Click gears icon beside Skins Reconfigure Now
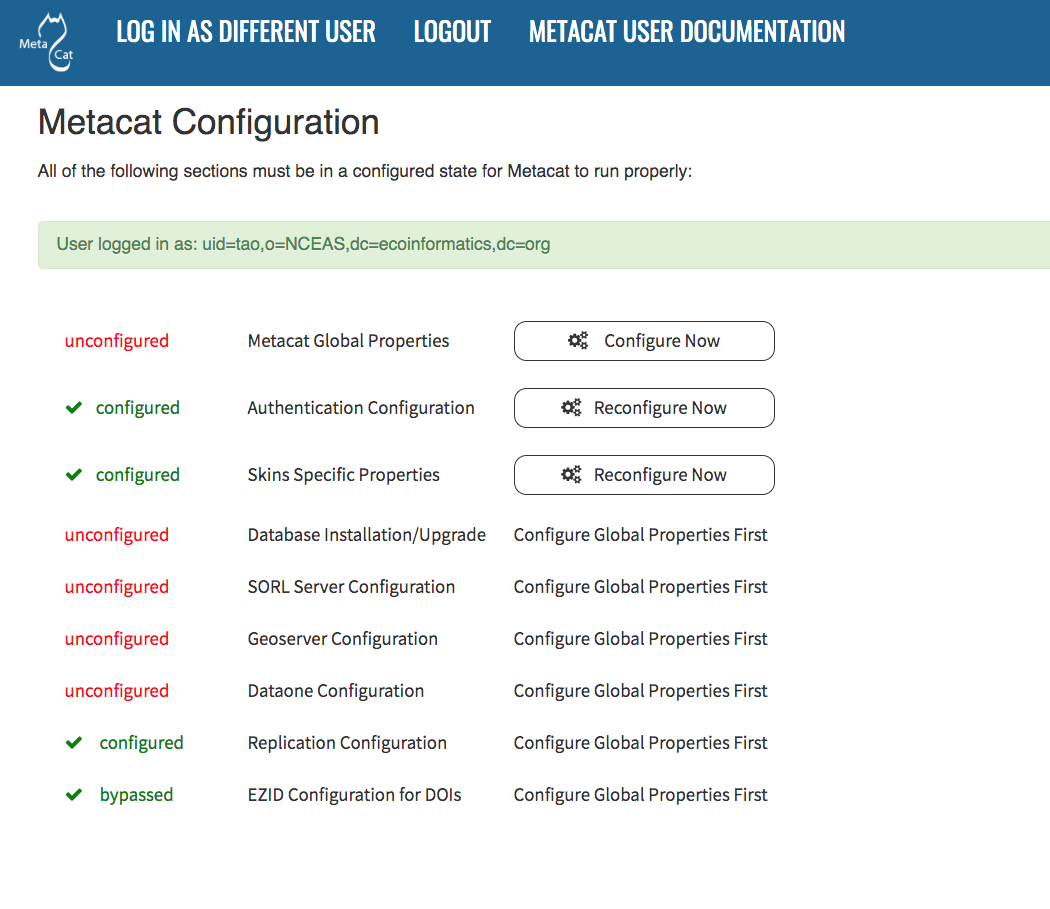 pos(571,475)
